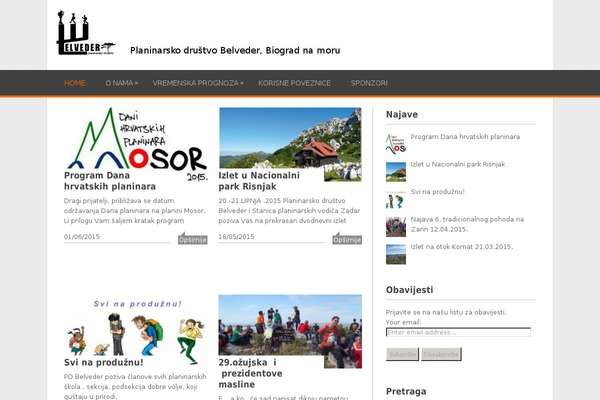
Task: Click sidebar thumbnail for Najava 6. tradicionalnog pohoda
Action: coord(396,227)
